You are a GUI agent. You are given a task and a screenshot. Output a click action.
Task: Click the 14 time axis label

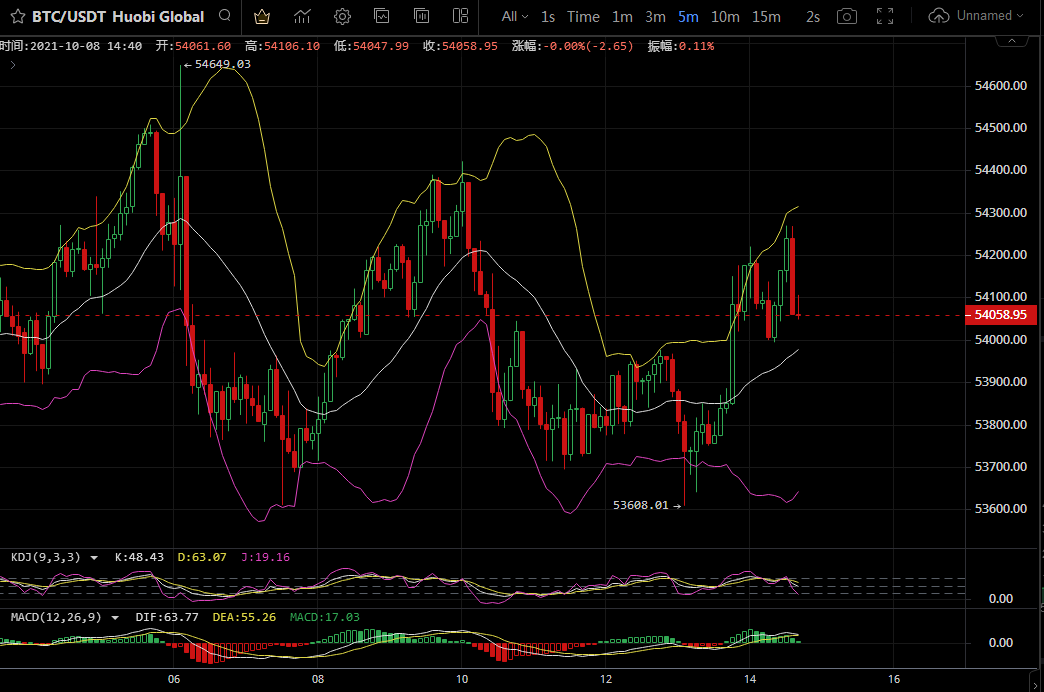pyautogui.click(x=750, y=679)
